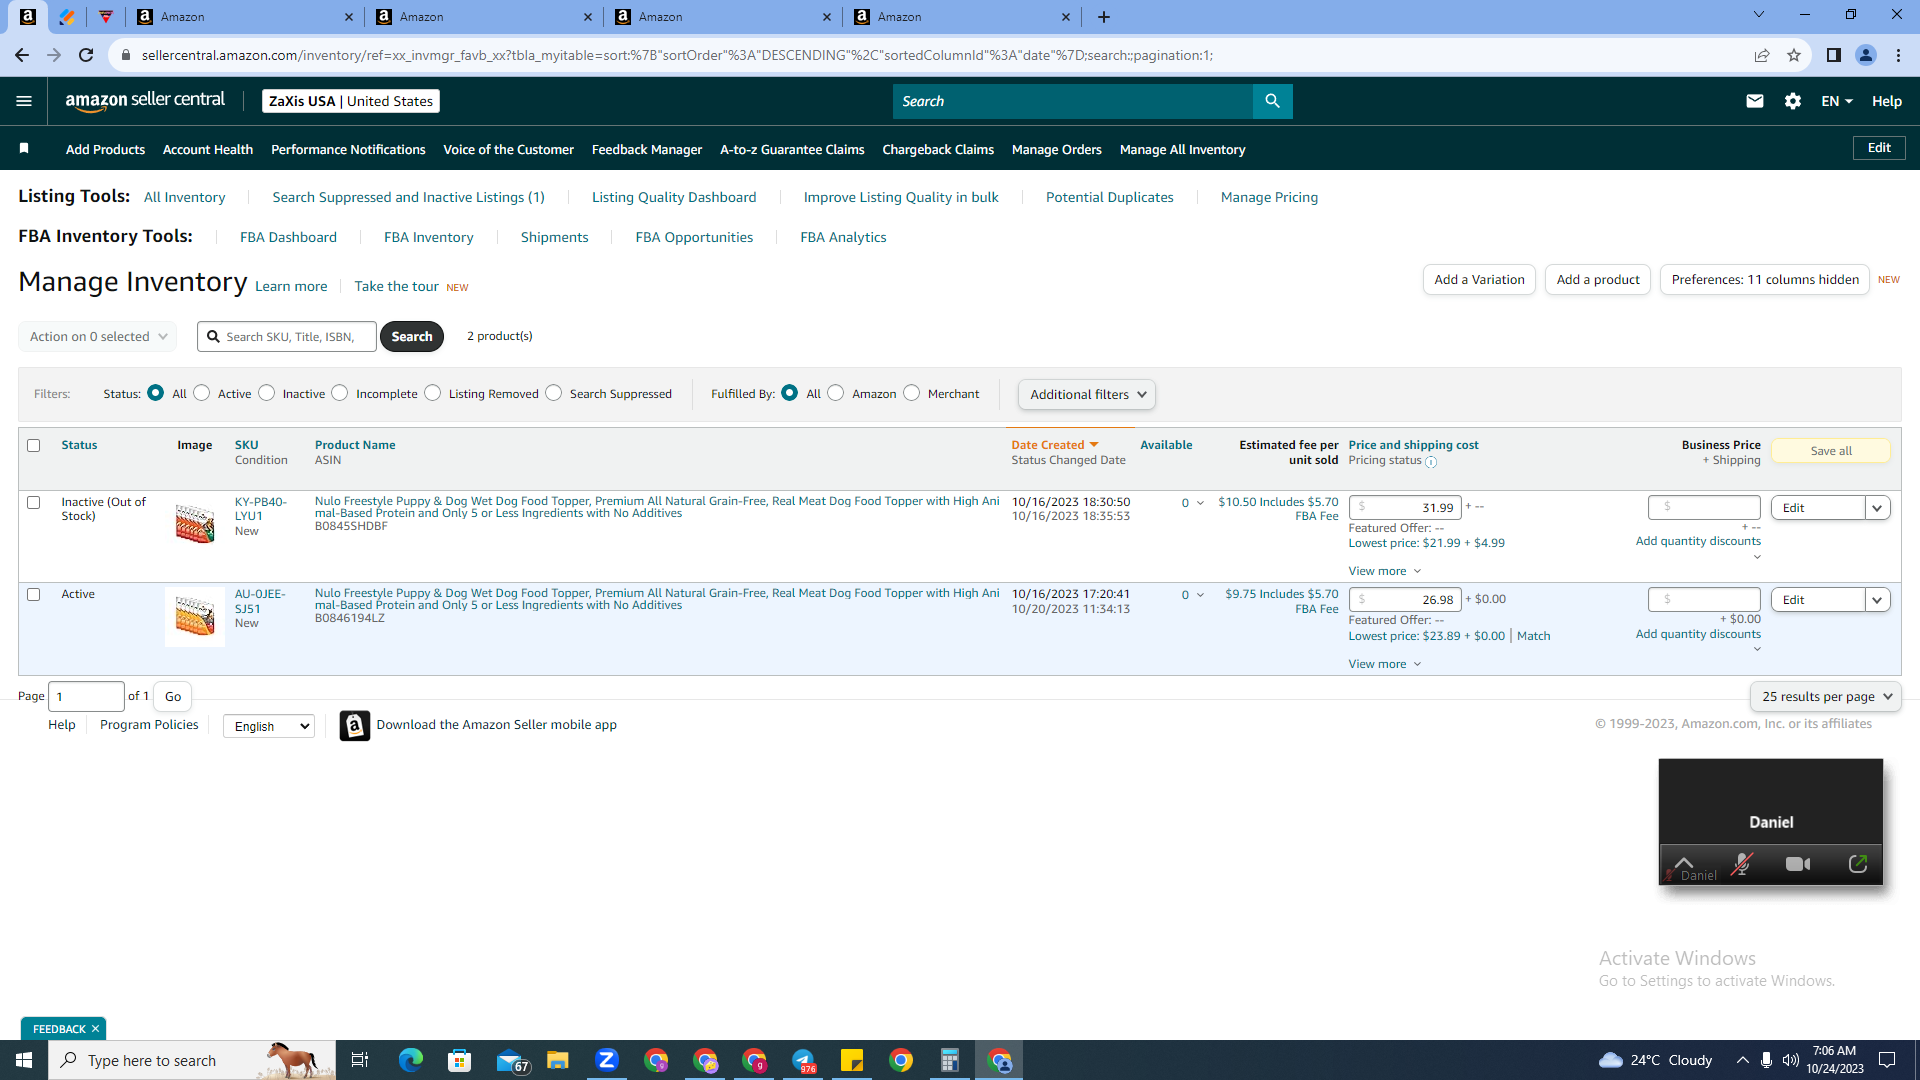The height and width of the screenshot is (1080, 1920).
Task: Select the Incomplete status filter
Action: tap(340, 393)
